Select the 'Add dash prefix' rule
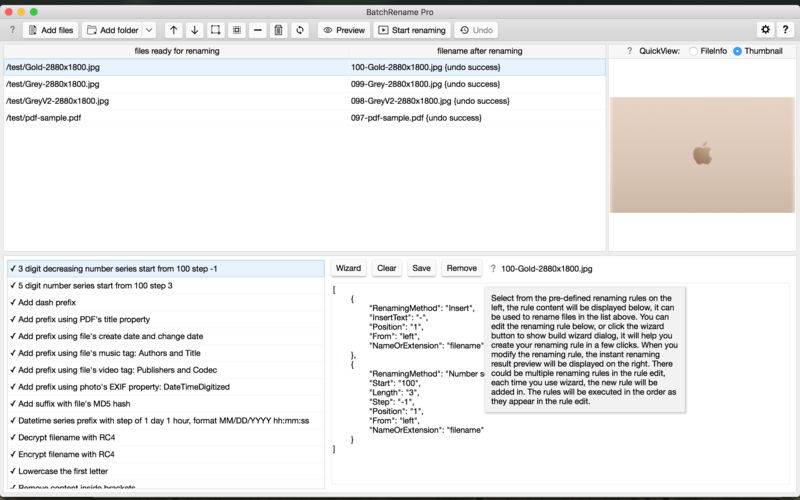 pos(166,303)
